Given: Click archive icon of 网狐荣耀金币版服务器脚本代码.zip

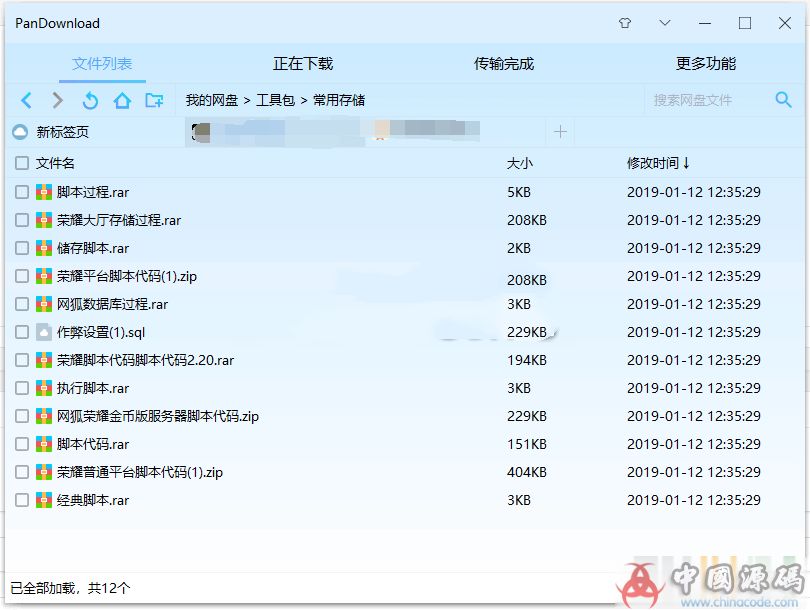Looking at the screenshot, I should (x=44, y=416).
